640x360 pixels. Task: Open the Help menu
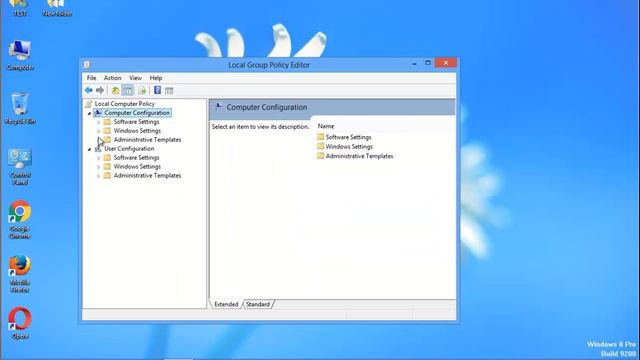pos(156,78)
